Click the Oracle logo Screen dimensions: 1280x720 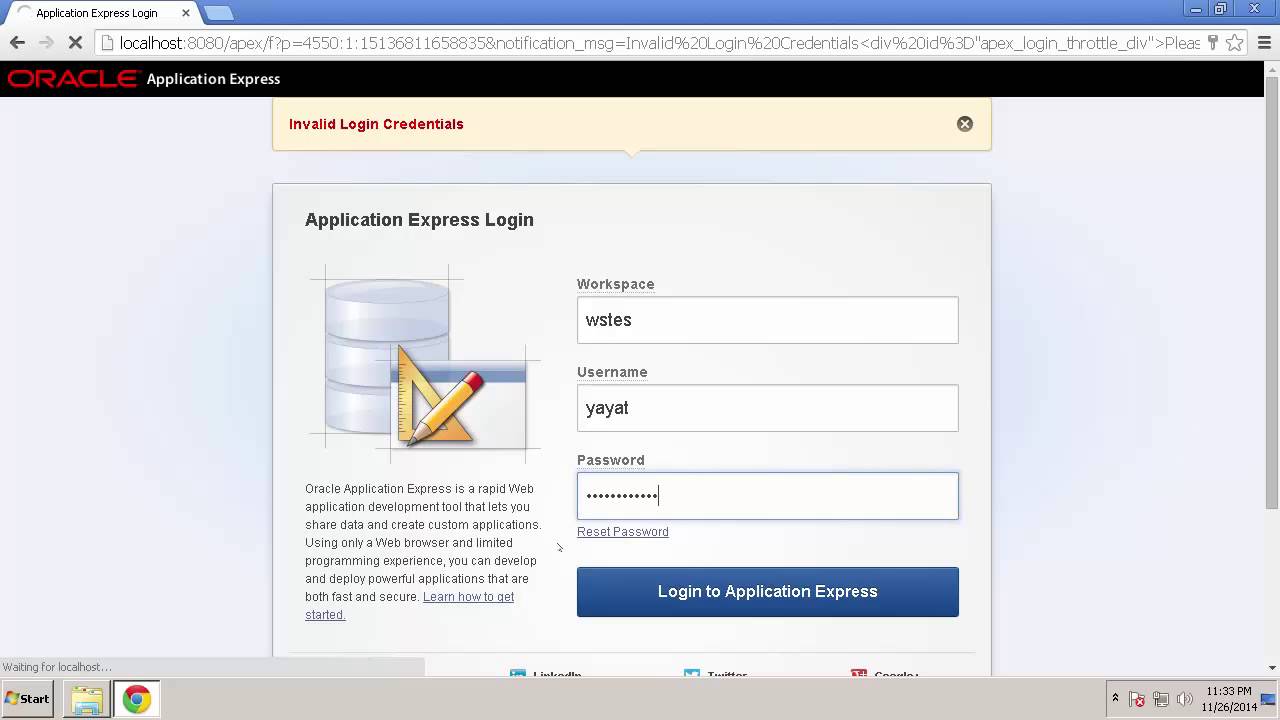click(72, 79)
